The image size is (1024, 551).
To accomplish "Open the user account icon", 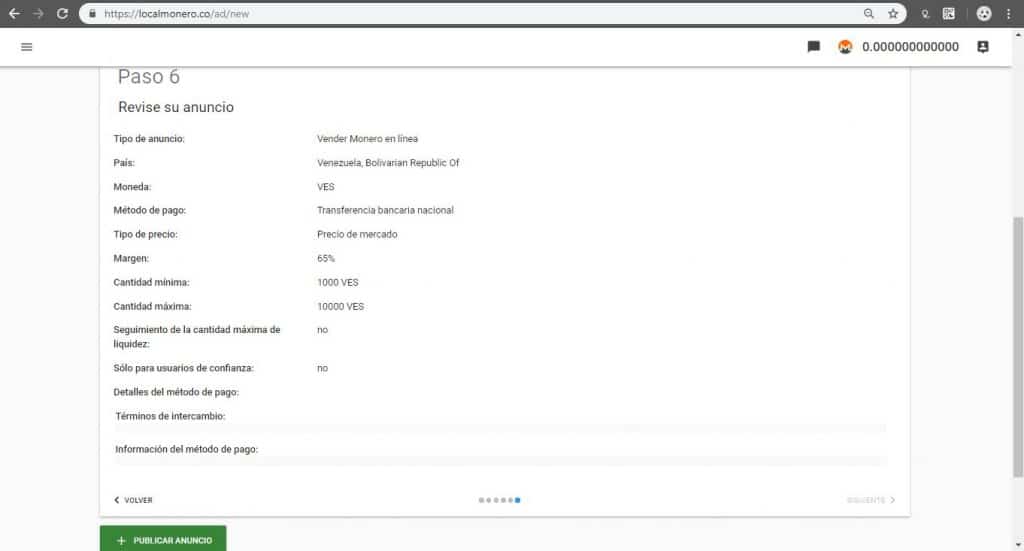I will tap(983, 47).
